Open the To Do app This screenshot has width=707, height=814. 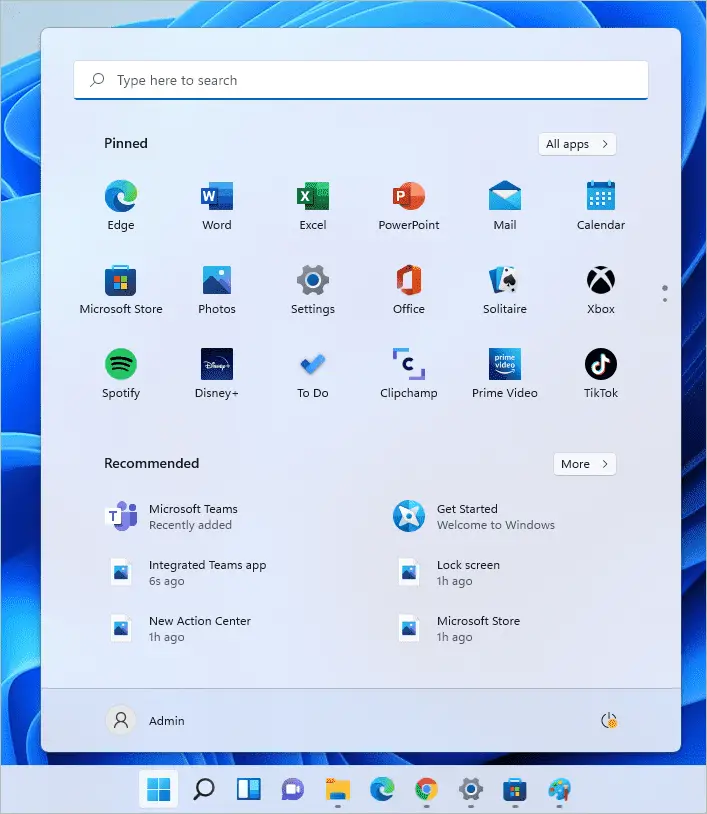click(312, 373)
